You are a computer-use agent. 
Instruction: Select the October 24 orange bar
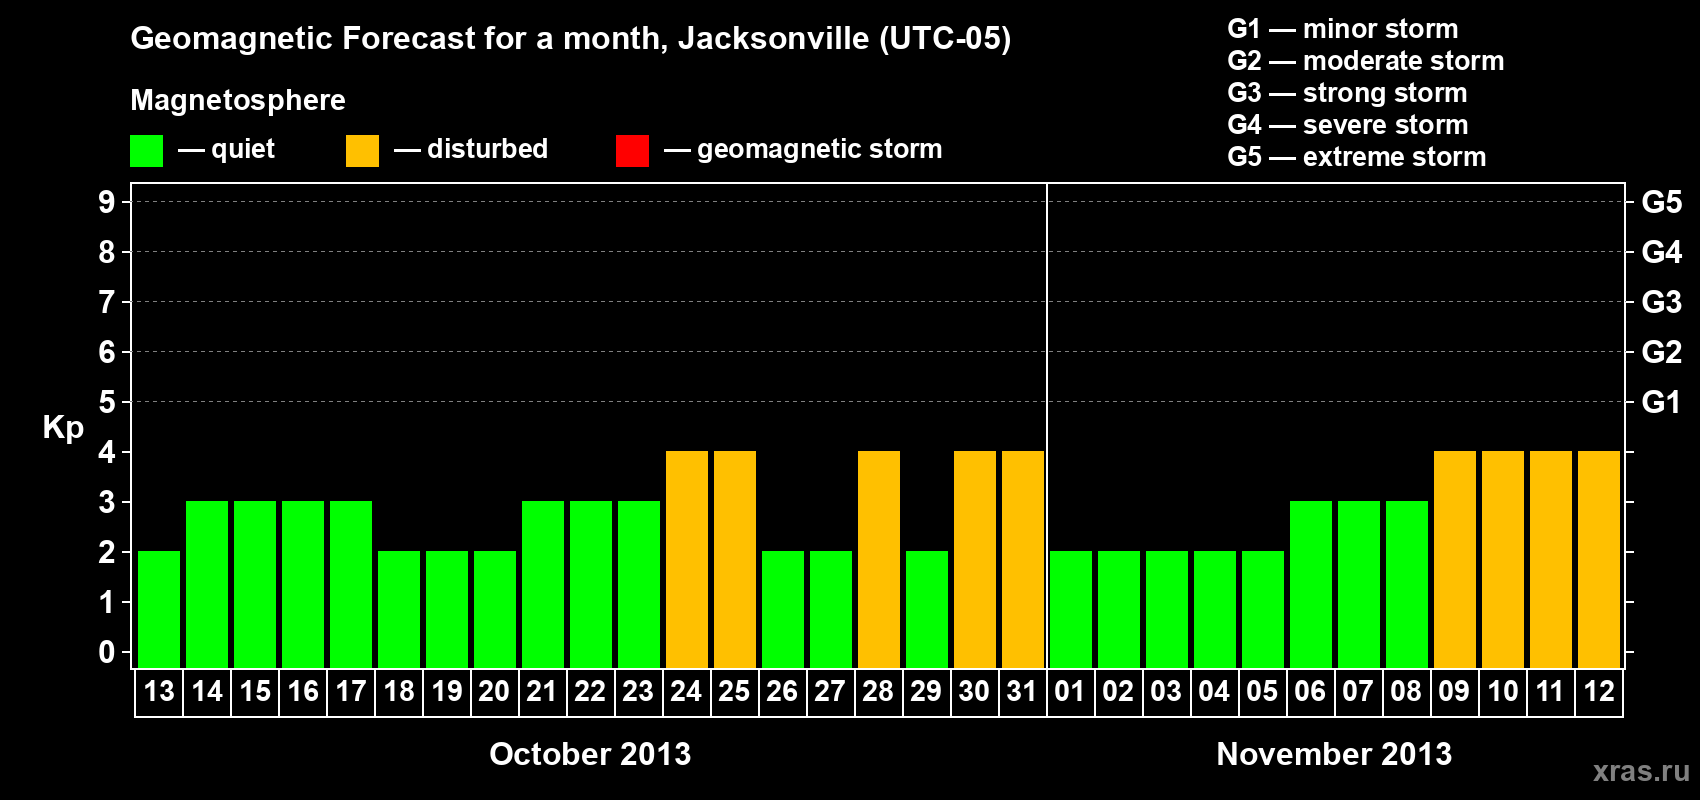click(x=687, y=559)
